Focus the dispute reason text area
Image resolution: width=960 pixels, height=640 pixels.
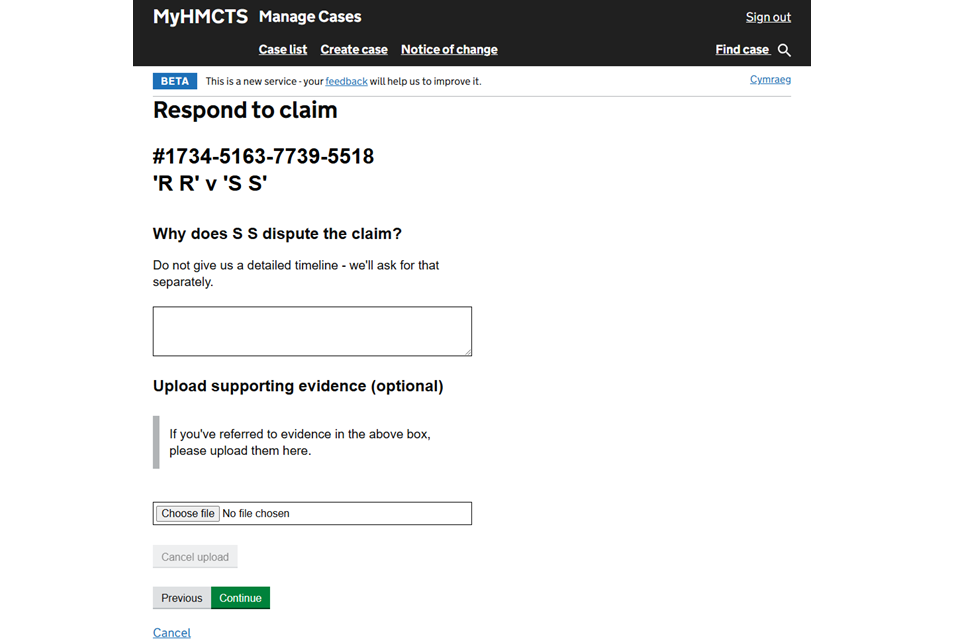point(311,331)
